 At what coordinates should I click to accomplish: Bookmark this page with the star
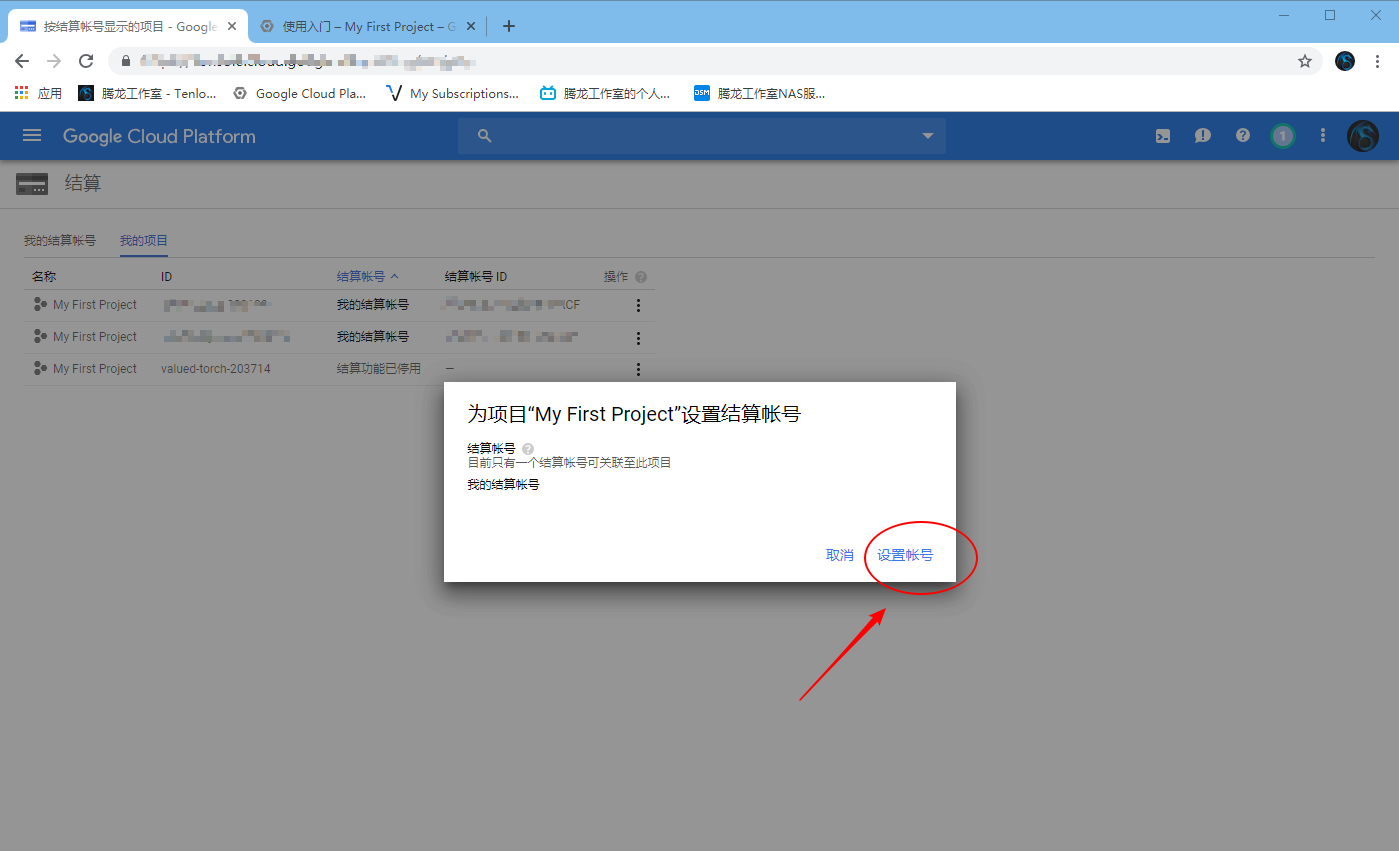1305,61
